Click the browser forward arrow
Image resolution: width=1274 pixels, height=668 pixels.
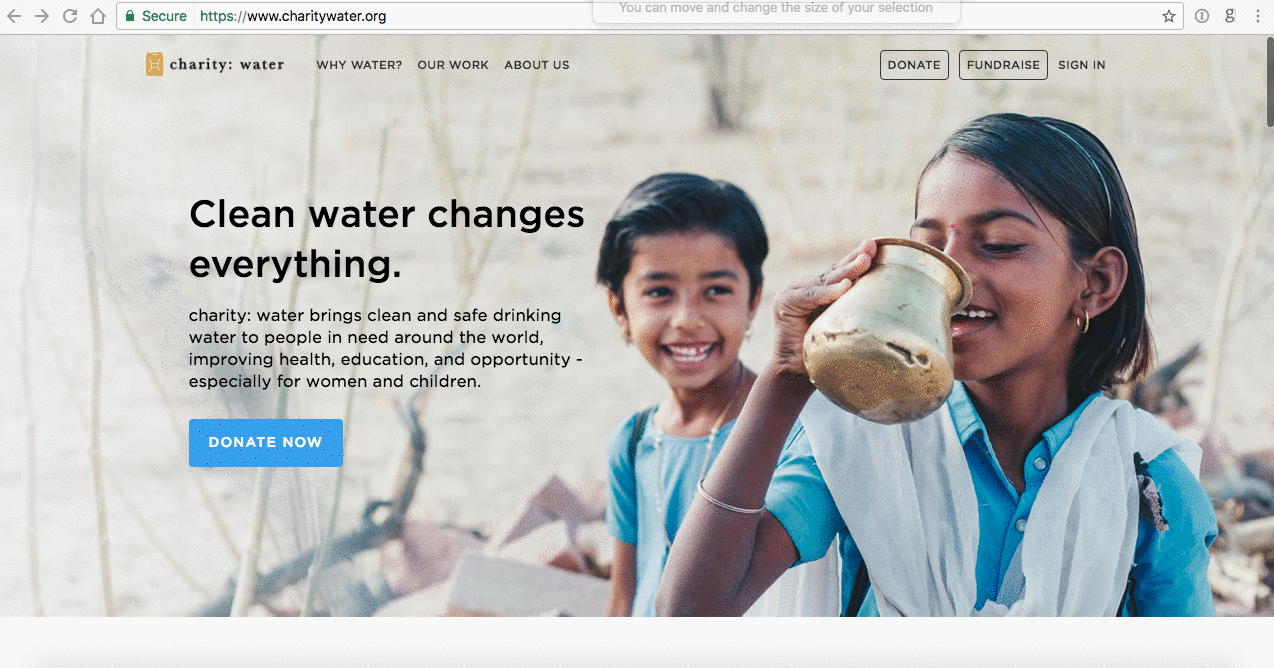42,16
